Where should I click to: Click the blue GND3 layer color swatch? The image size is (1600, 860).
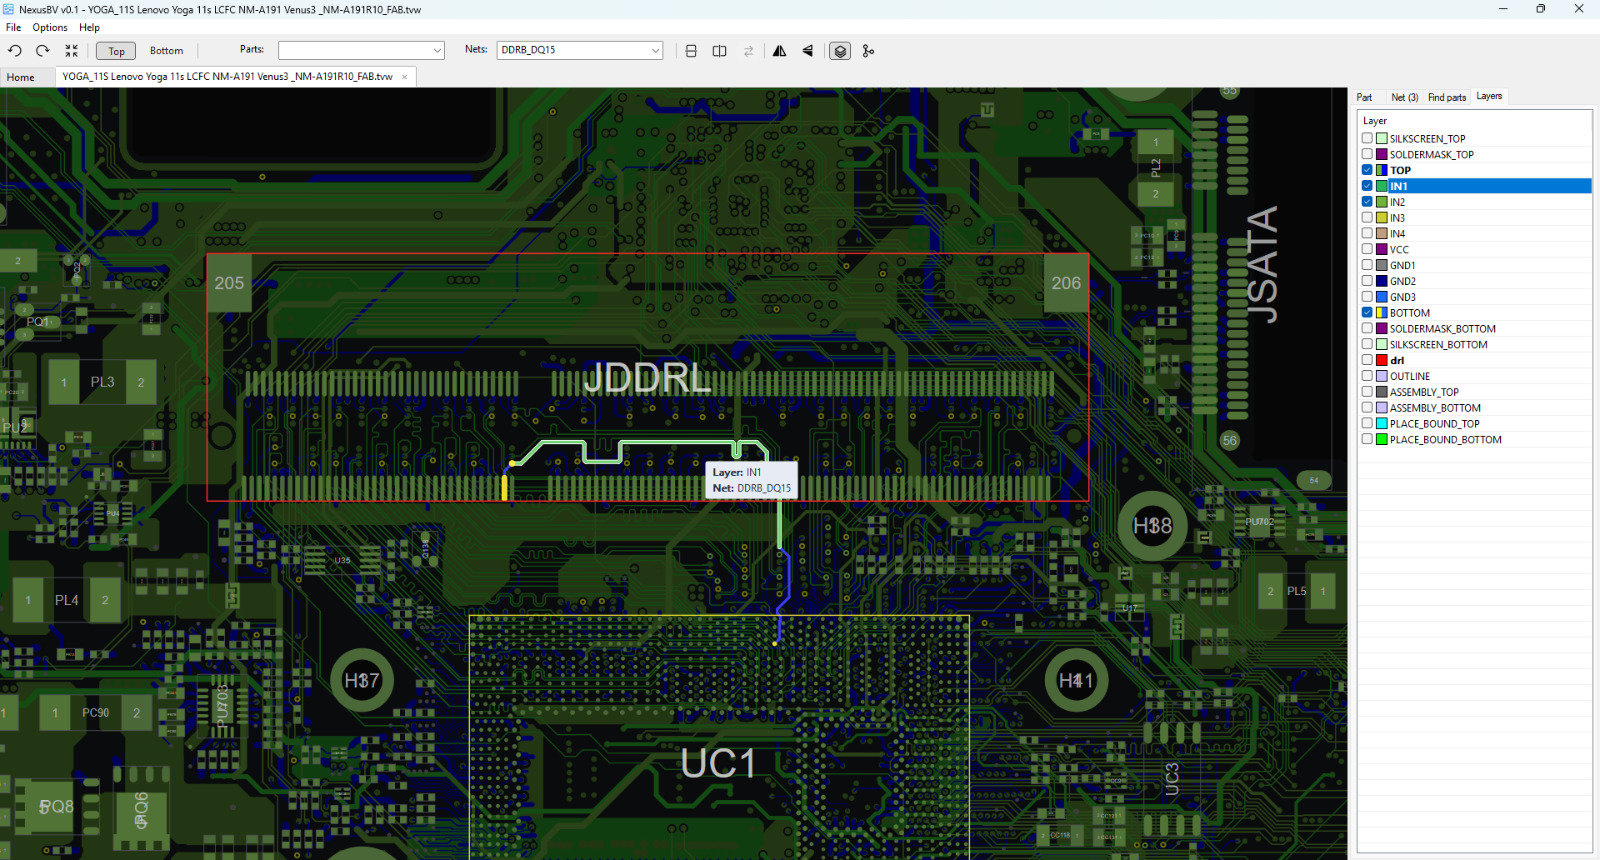tap(1382, 297)
